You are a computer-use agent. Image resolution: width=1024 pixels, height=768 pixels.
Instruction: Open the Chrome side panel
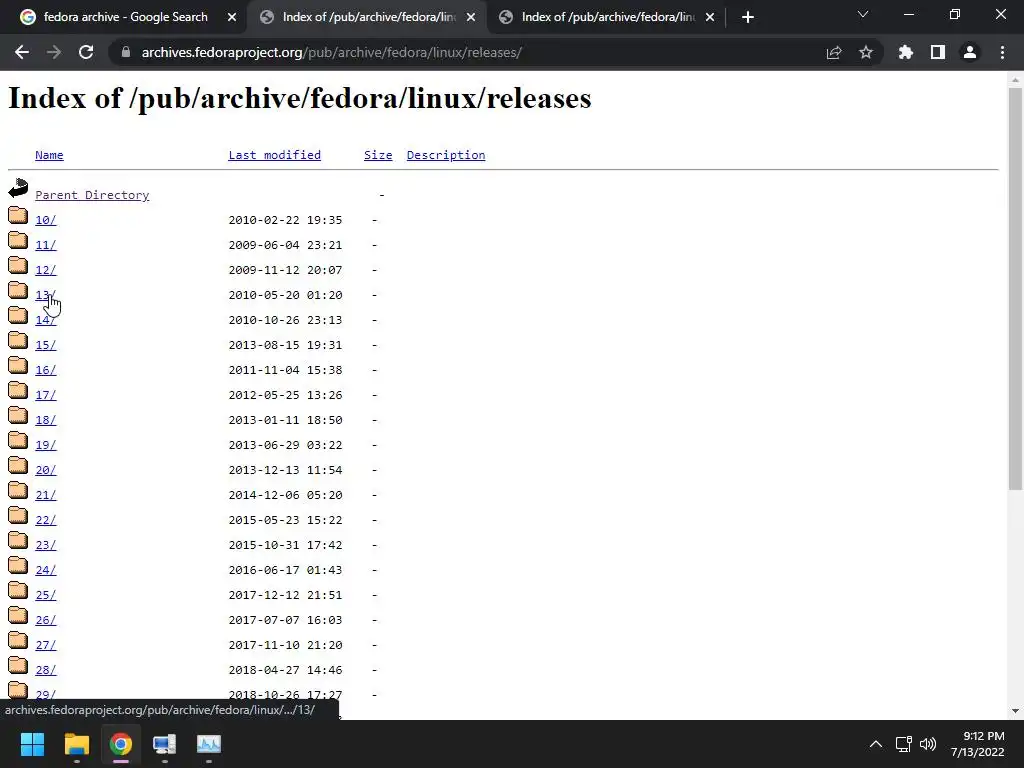tap(938, 52)
